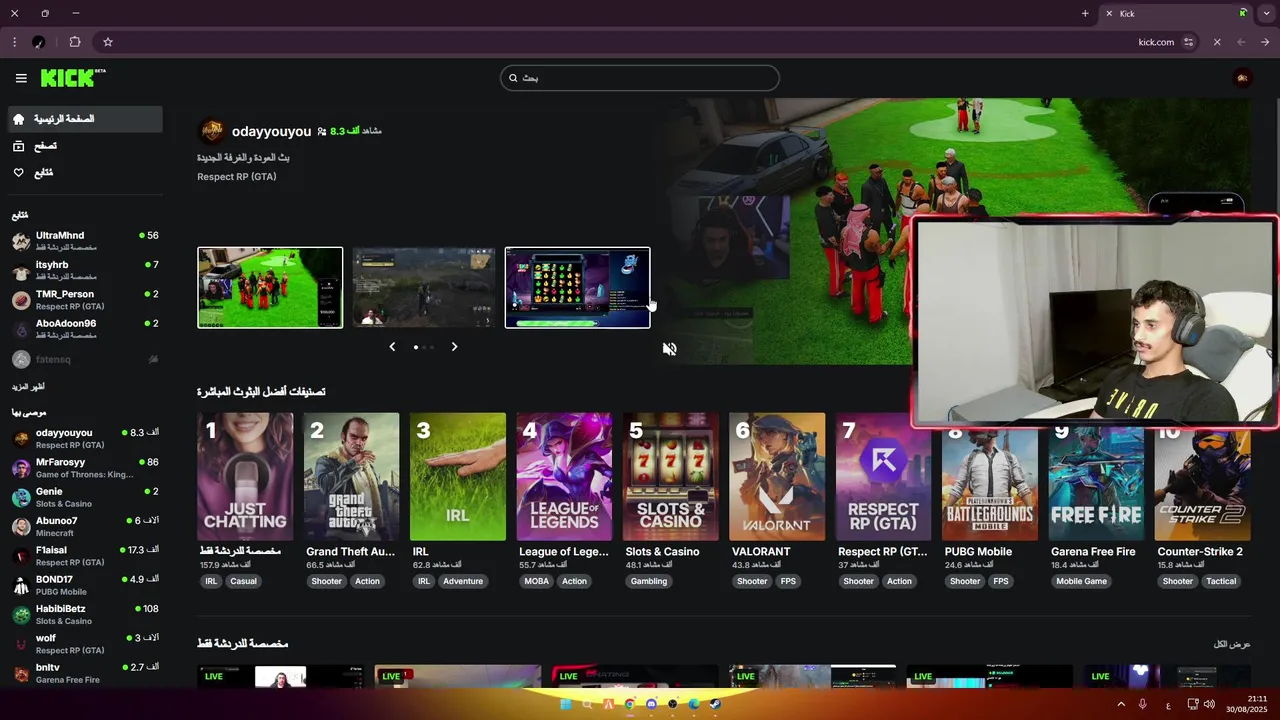This screenshot has width=1280, height=720.
Task: Click FPS tag under VALORANT
Action: [x=788, y=581]
